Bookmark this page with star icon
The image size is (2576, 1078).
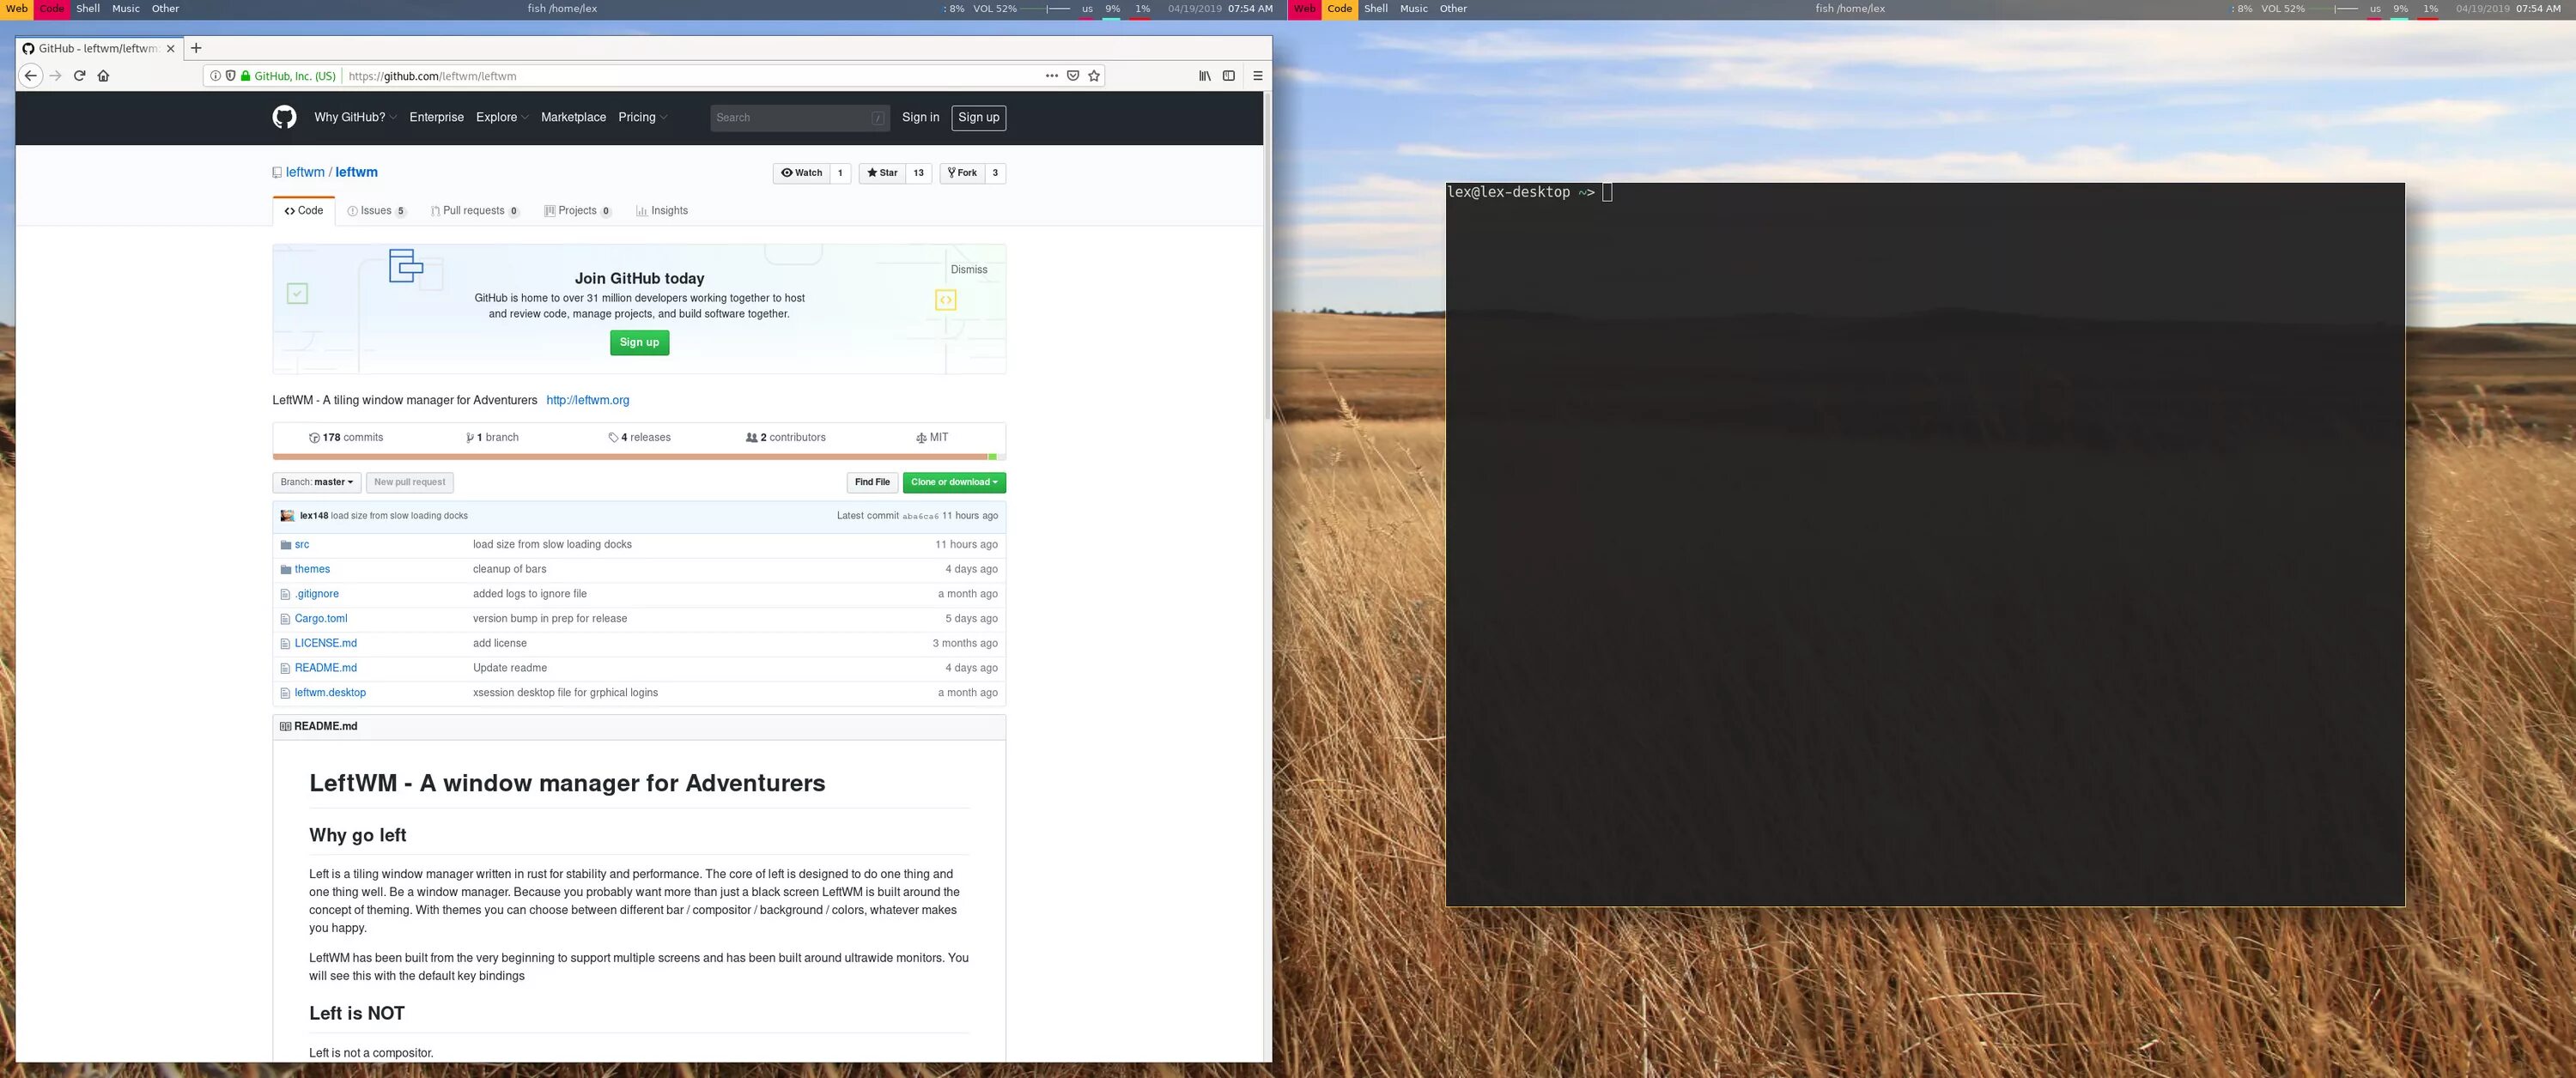pos(1094,76)
